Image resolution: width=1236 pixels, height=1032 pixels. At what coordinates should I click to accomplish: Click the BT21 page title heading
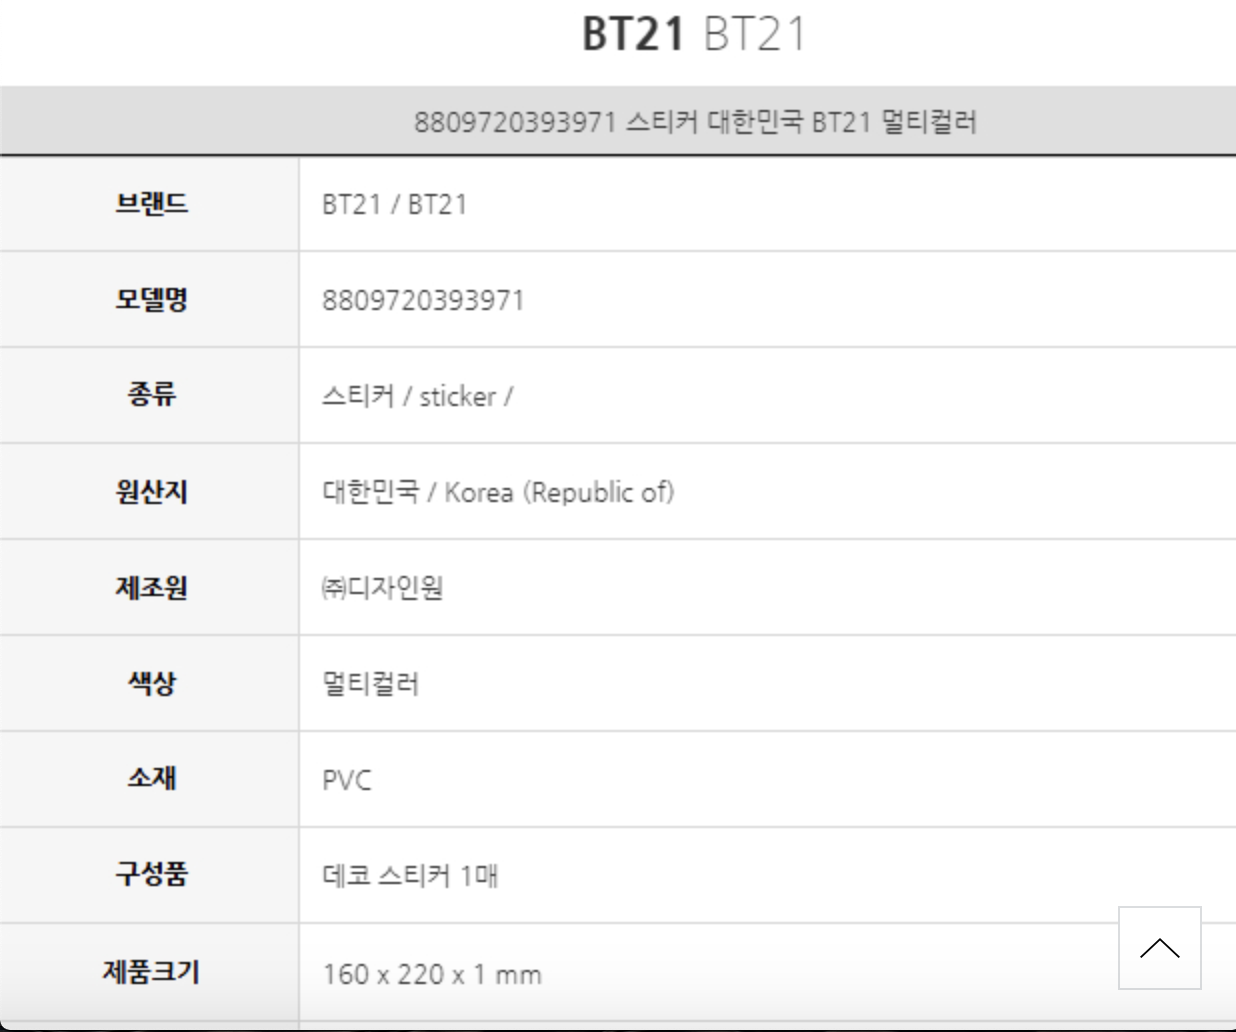pos(693,34)
